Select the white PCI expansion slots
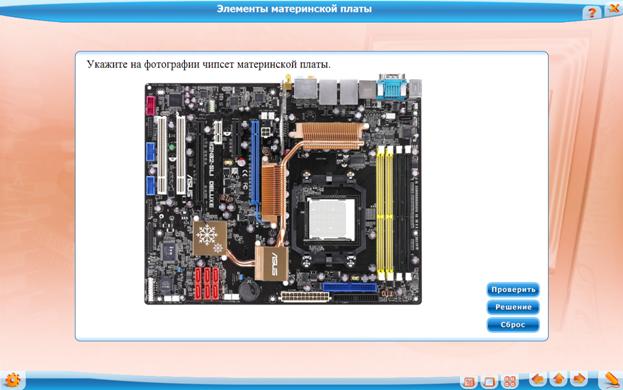Viewport: 623px width, 390px height. point(171,154)
